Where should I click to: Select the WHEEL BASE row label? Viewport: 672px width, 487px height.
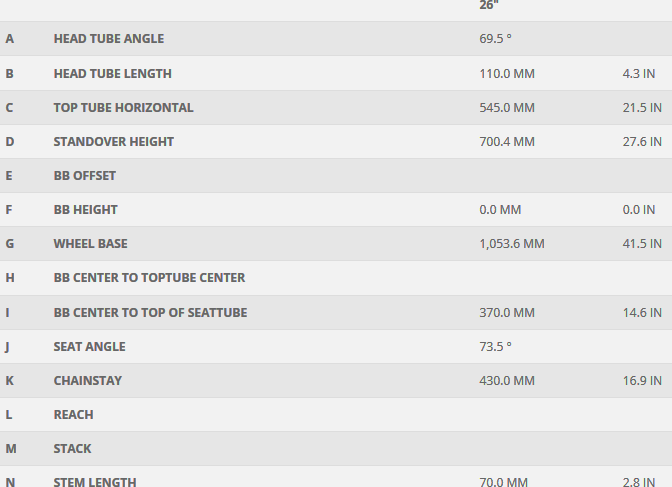coord(90,243)
